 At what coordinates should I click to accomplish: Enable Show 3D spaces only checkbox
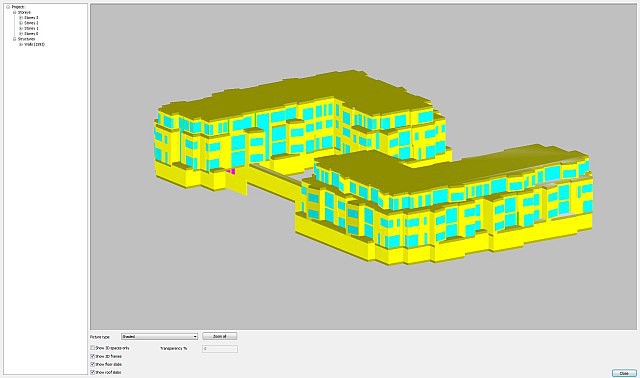[93, 348]
